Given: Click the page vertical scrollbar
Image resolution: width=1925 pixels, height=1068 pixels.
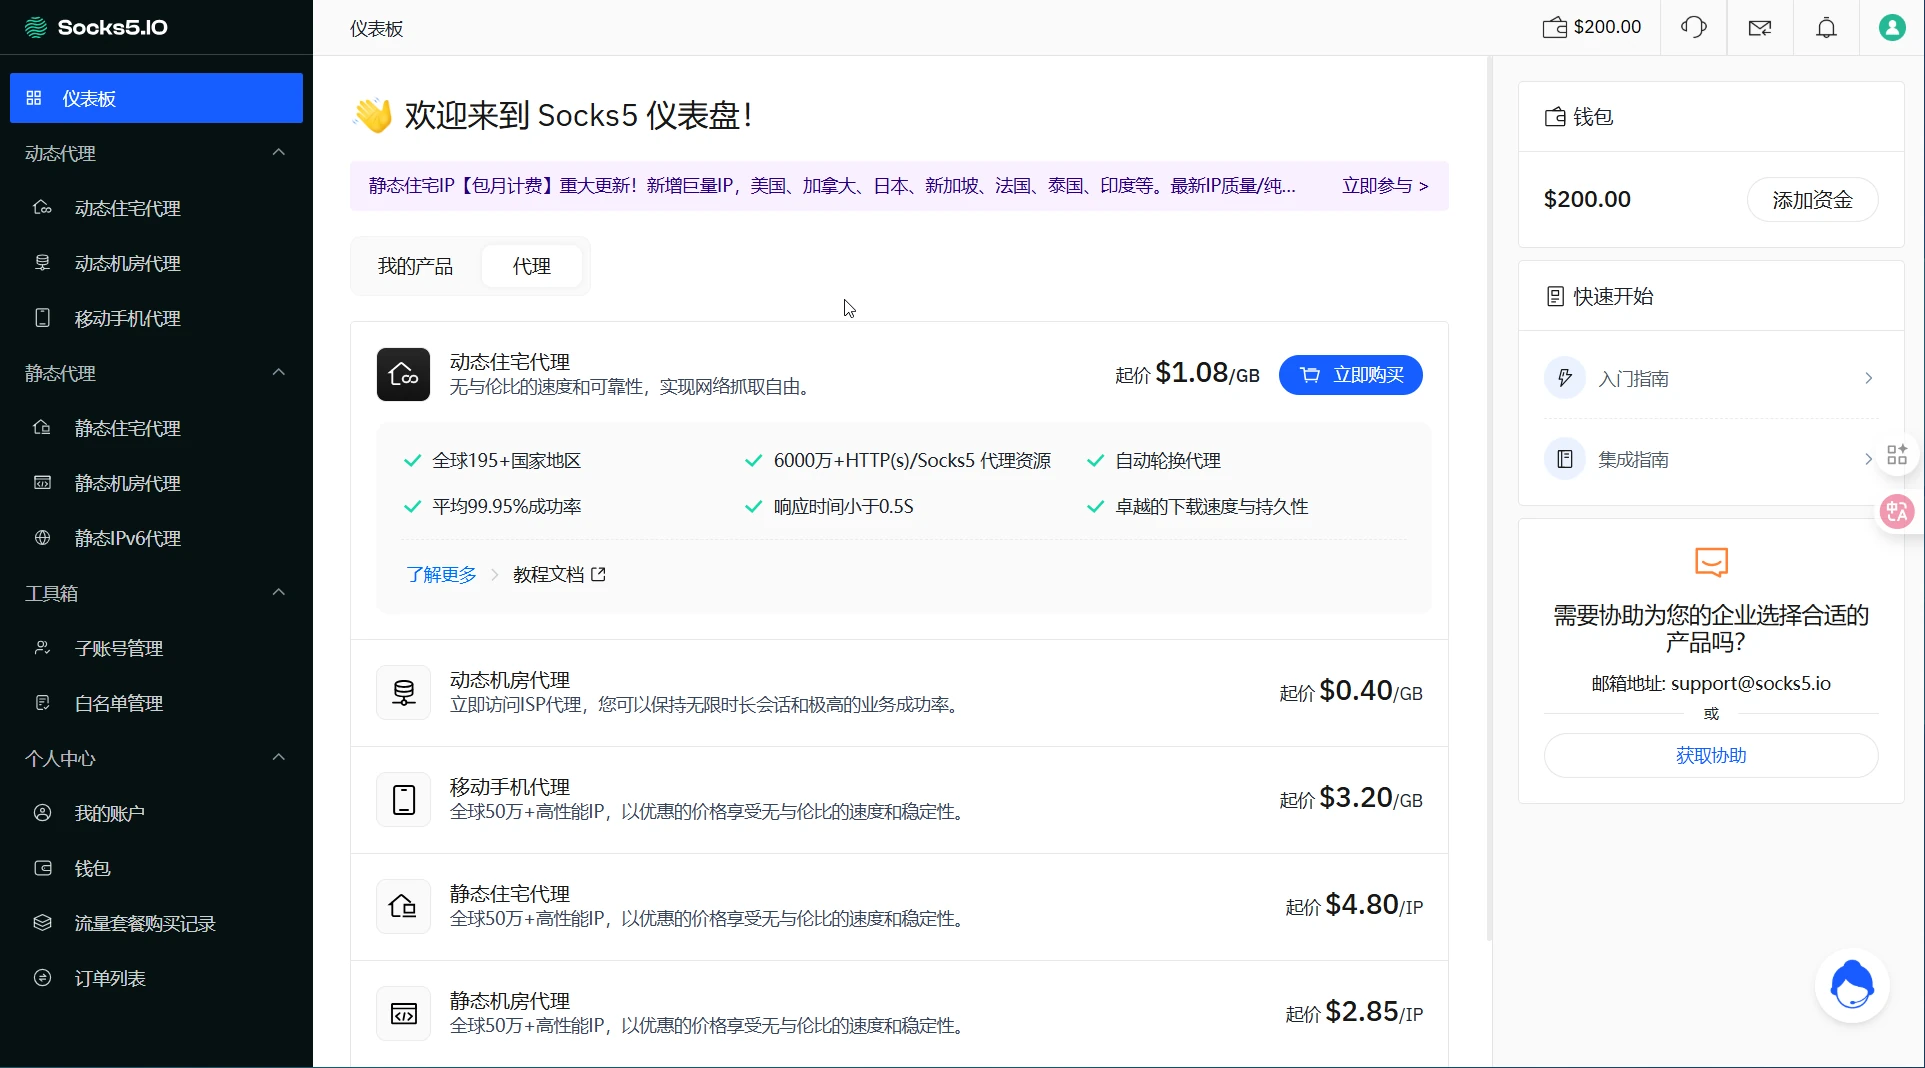Looking at the screenshot, I should coord(1490,498).
